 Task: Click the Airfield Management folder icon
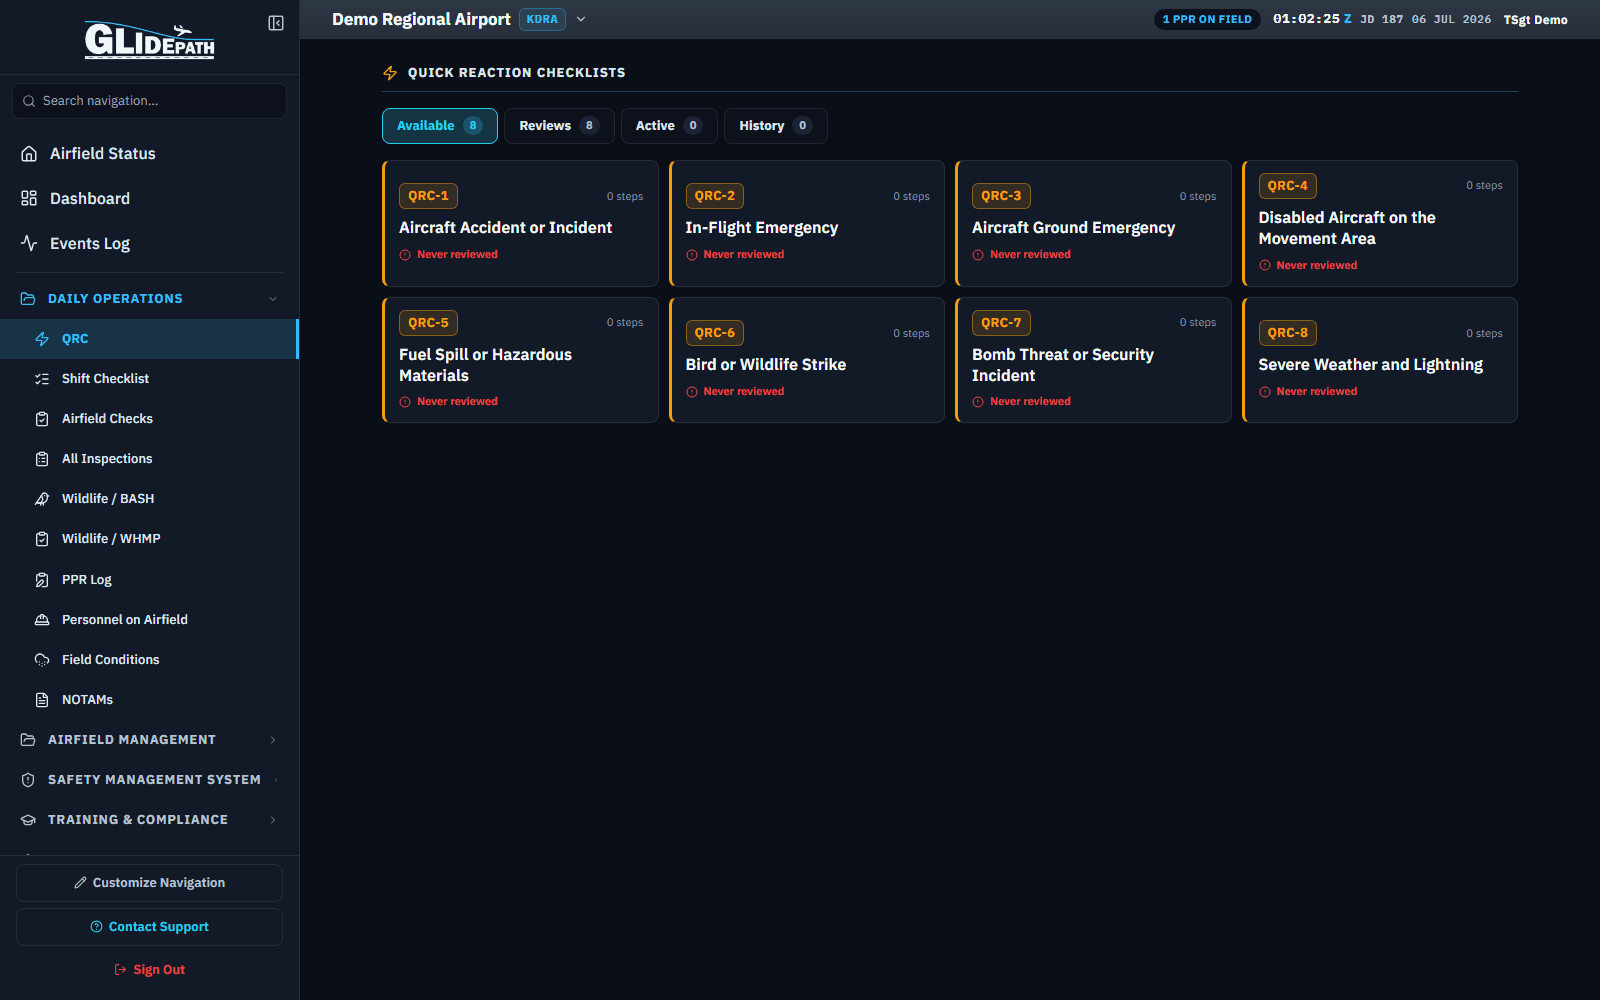pos(28,740)
